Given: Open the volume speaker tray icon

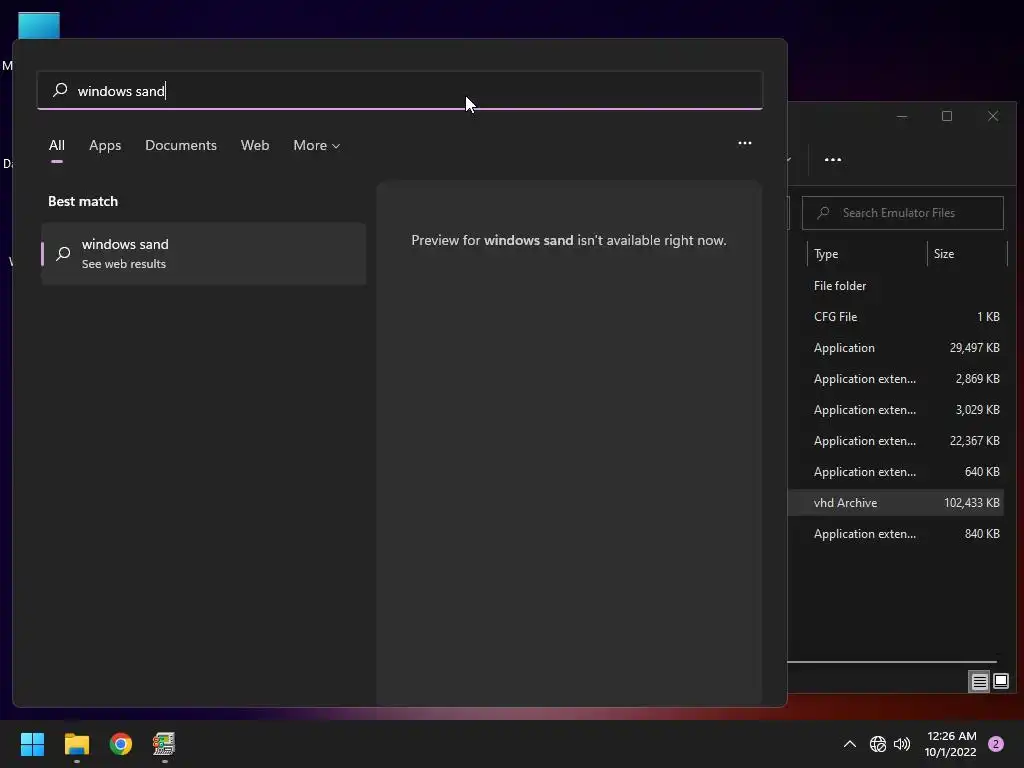Looking at the screenshot, I should pyautogui.click(x=902, y=744).
